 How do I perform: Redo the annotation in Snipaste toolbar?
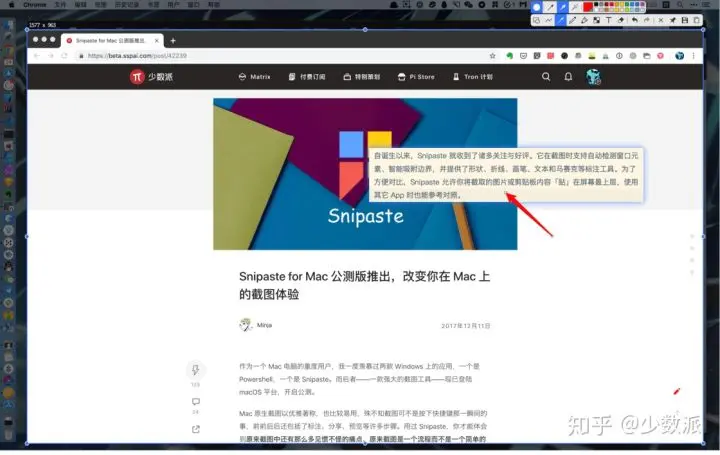[647, 21]
